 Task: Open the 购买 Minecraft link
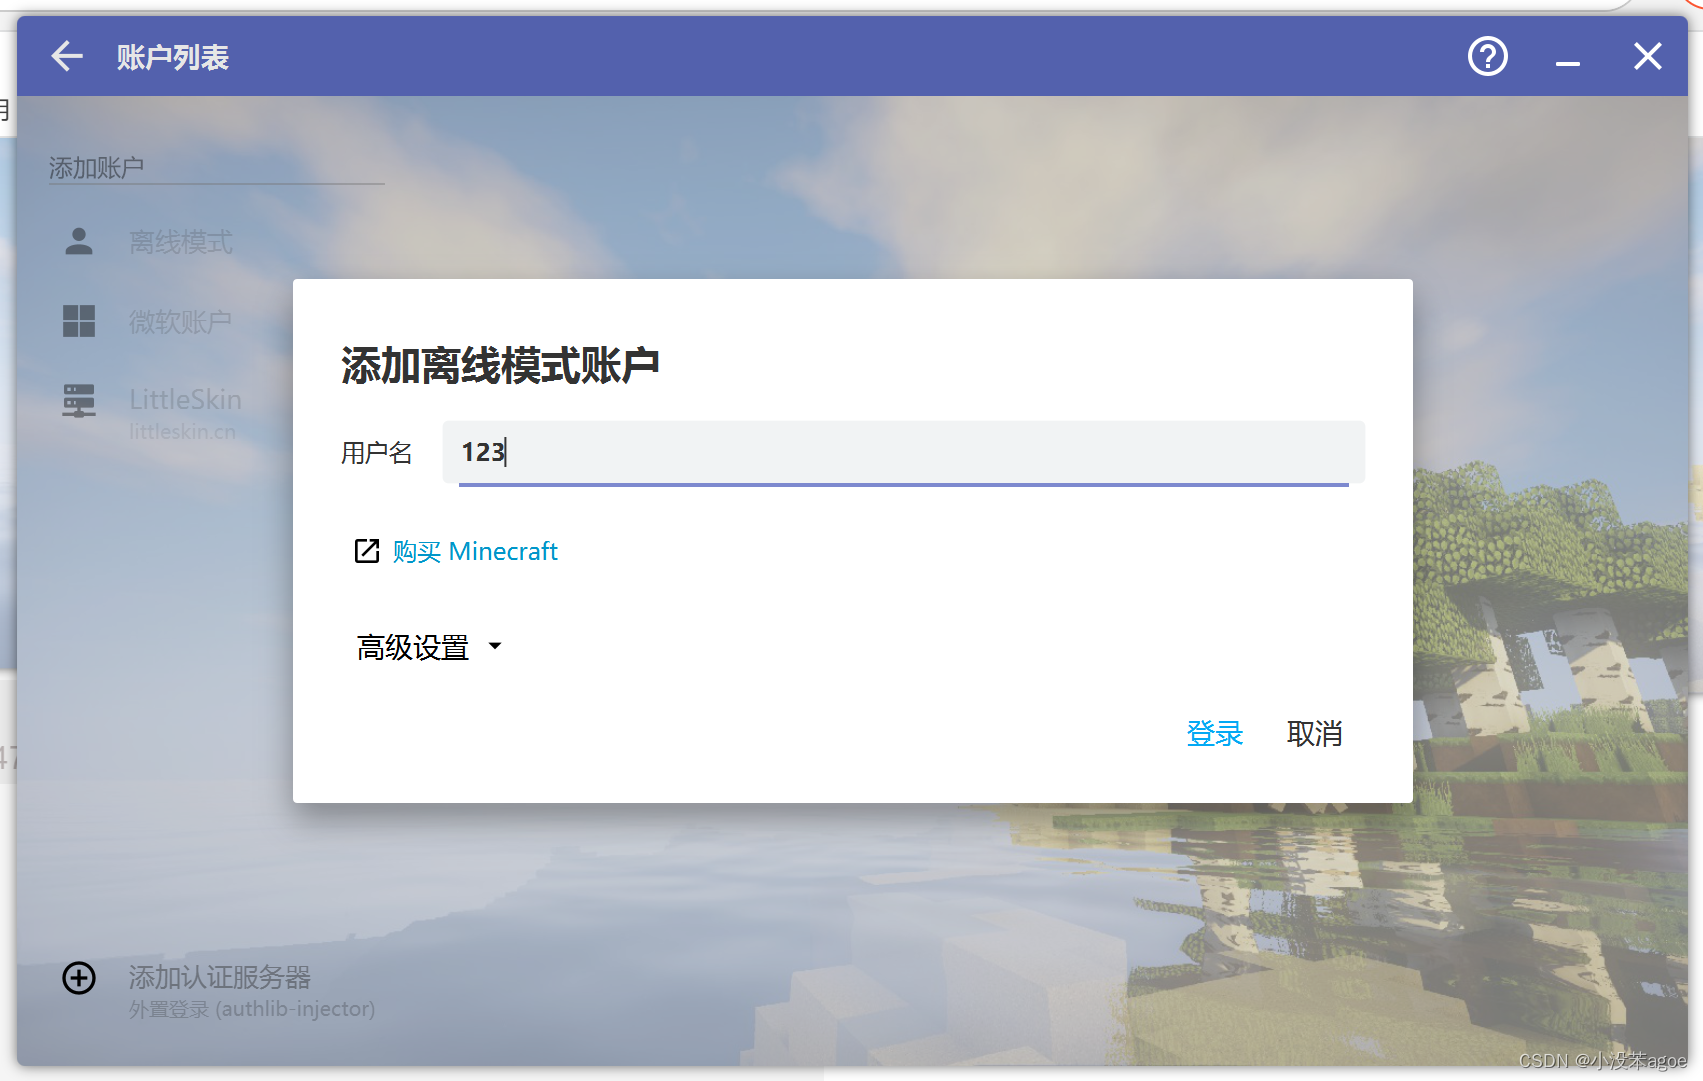475,551
